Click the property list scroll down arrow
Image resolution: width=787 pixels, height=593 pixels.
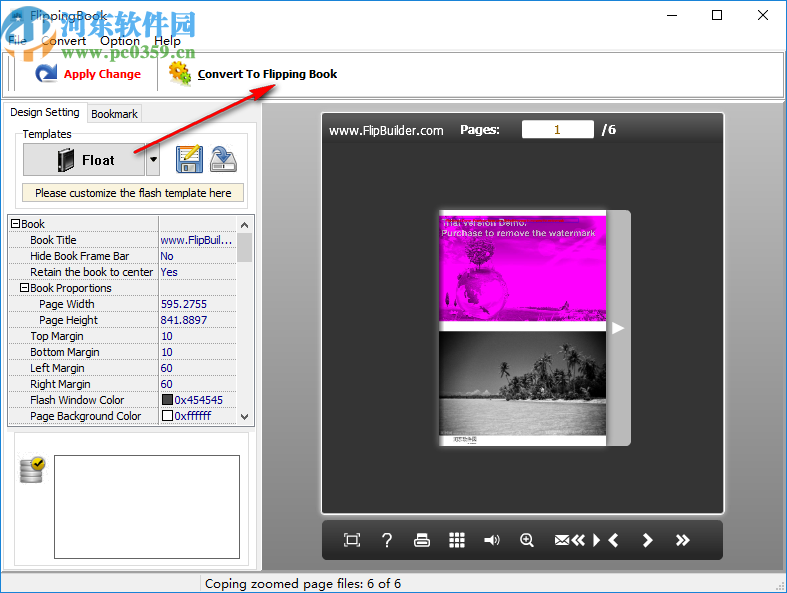point(244,417)
